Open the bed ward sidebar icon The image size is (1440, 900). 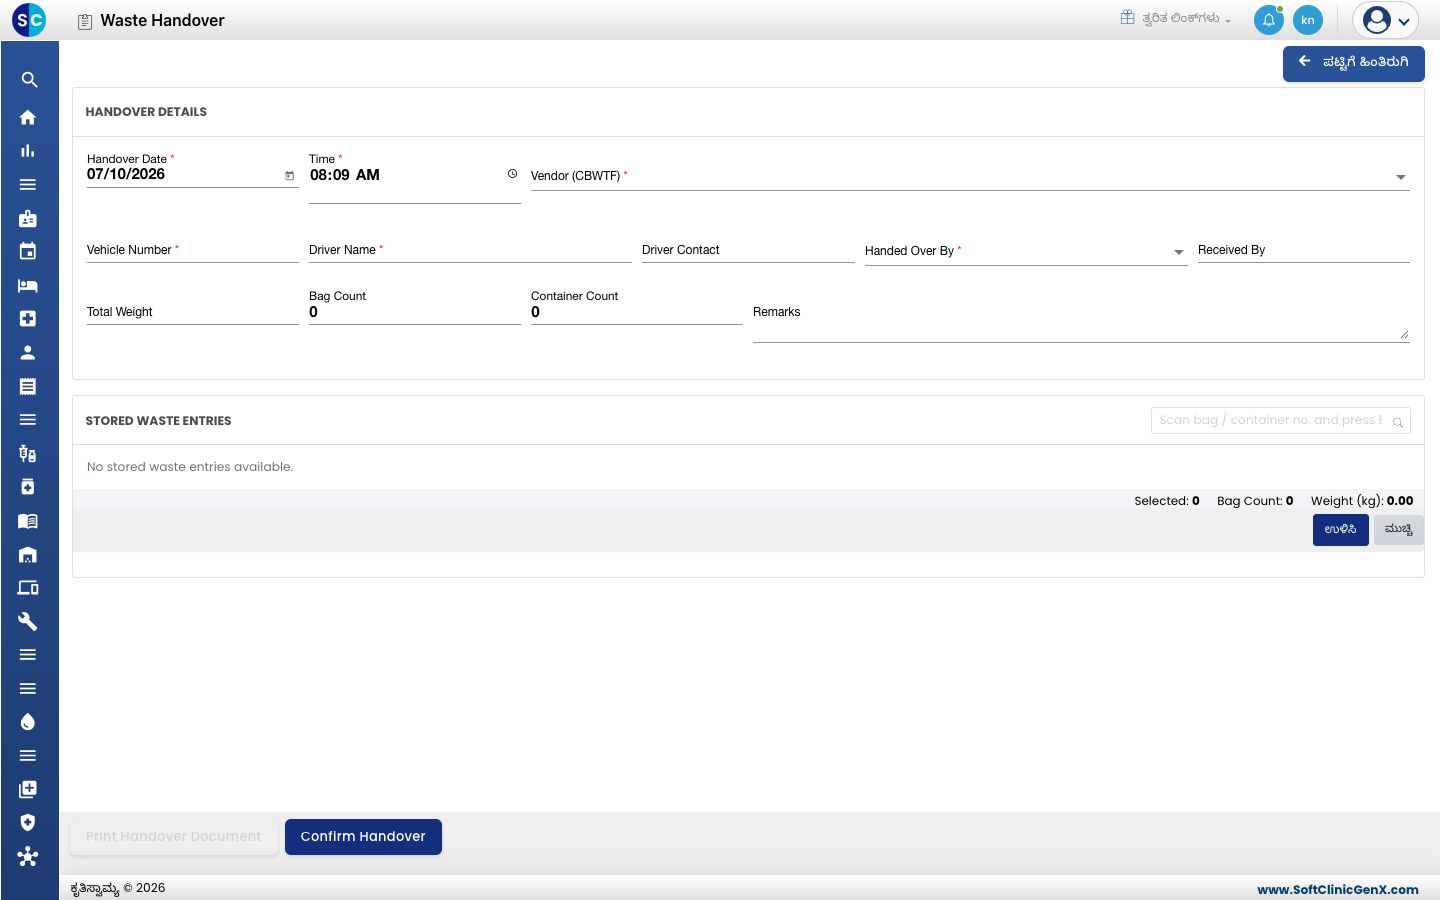(x=28, y=285)
